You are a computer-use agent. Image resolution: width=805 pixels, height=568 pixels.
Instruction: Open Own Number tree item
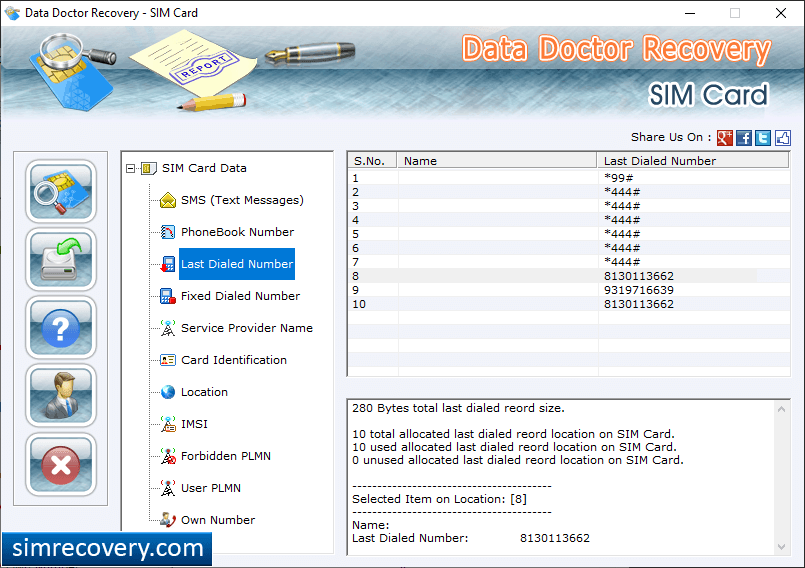click(x=218, y=520)
